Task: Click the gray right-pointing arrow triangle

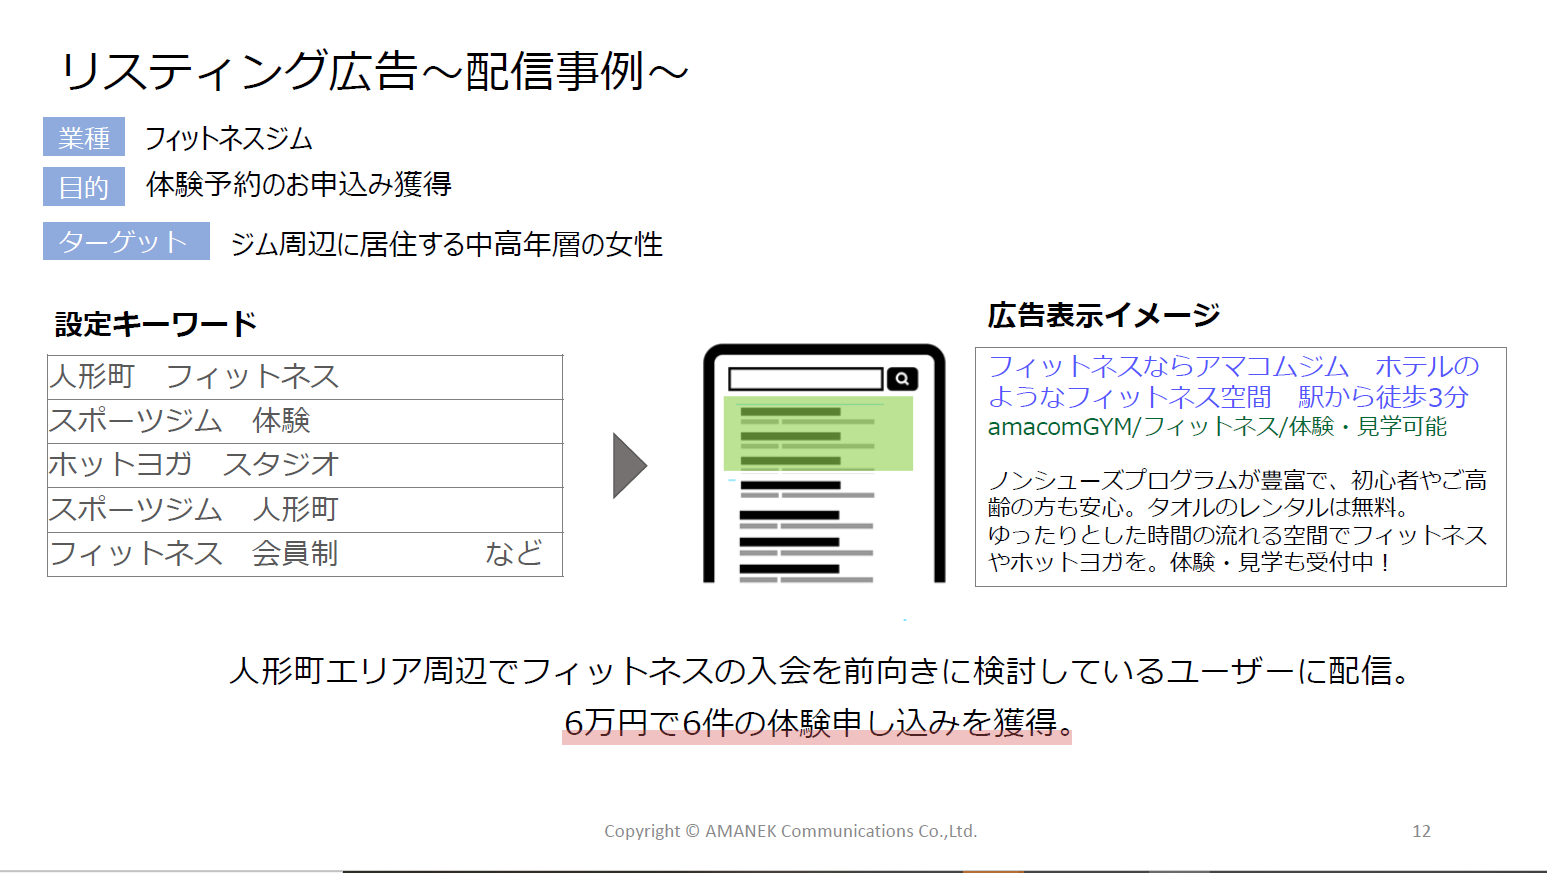Action: (630, 466)
